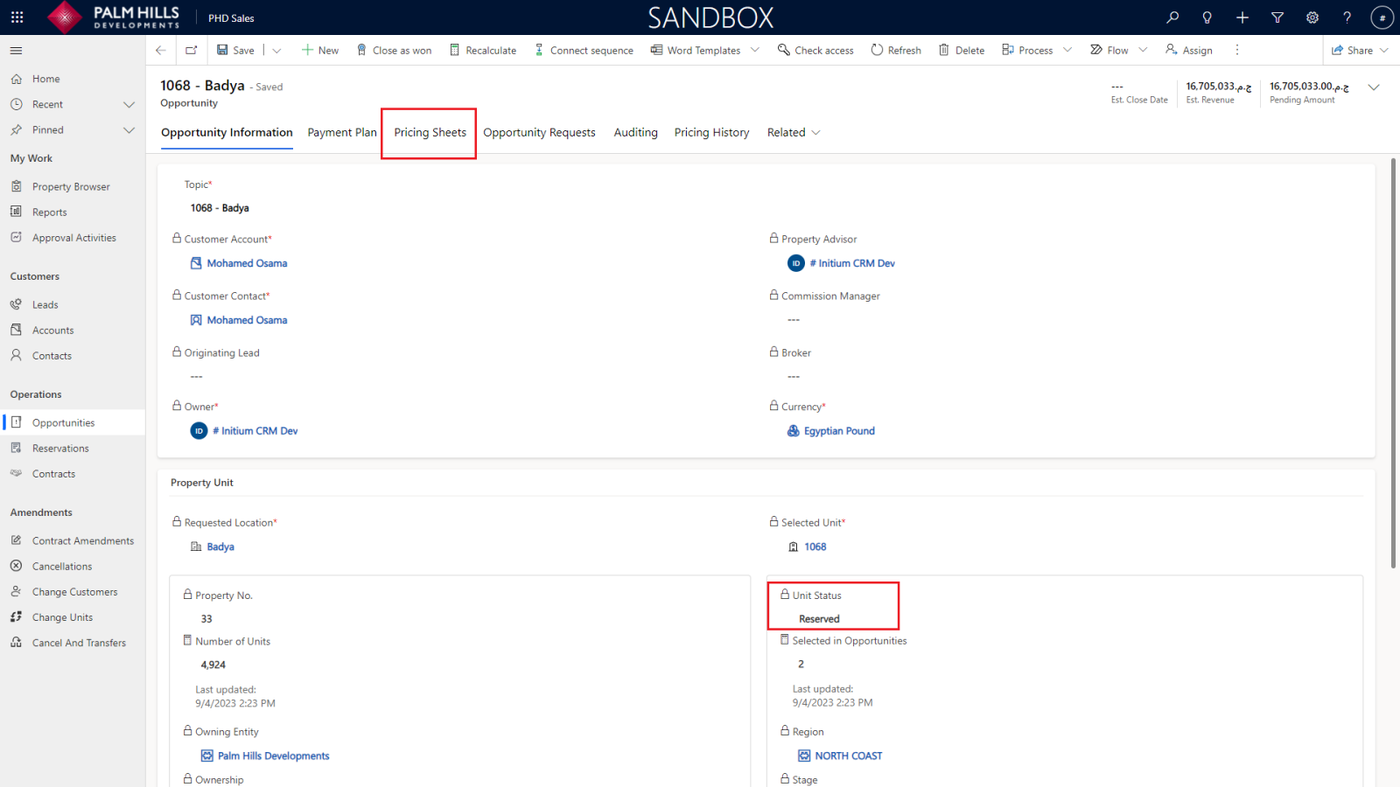Screen dimensions: 1400x787
Task: Open the app launcher waffle icon
Action: [x=17, y=17]
